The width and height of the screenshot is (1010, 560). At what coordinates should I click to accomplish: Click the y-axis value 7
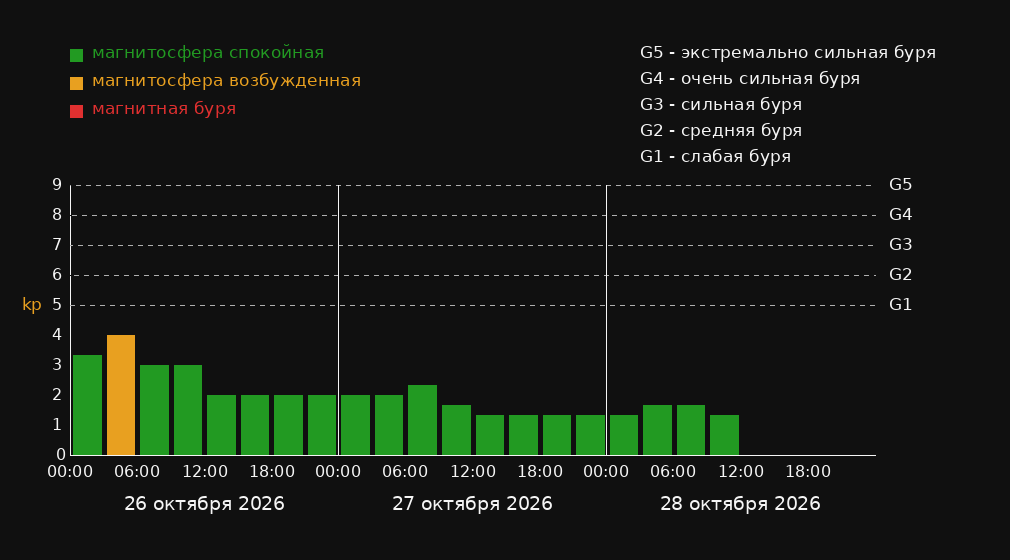click(x=57, y=245)
